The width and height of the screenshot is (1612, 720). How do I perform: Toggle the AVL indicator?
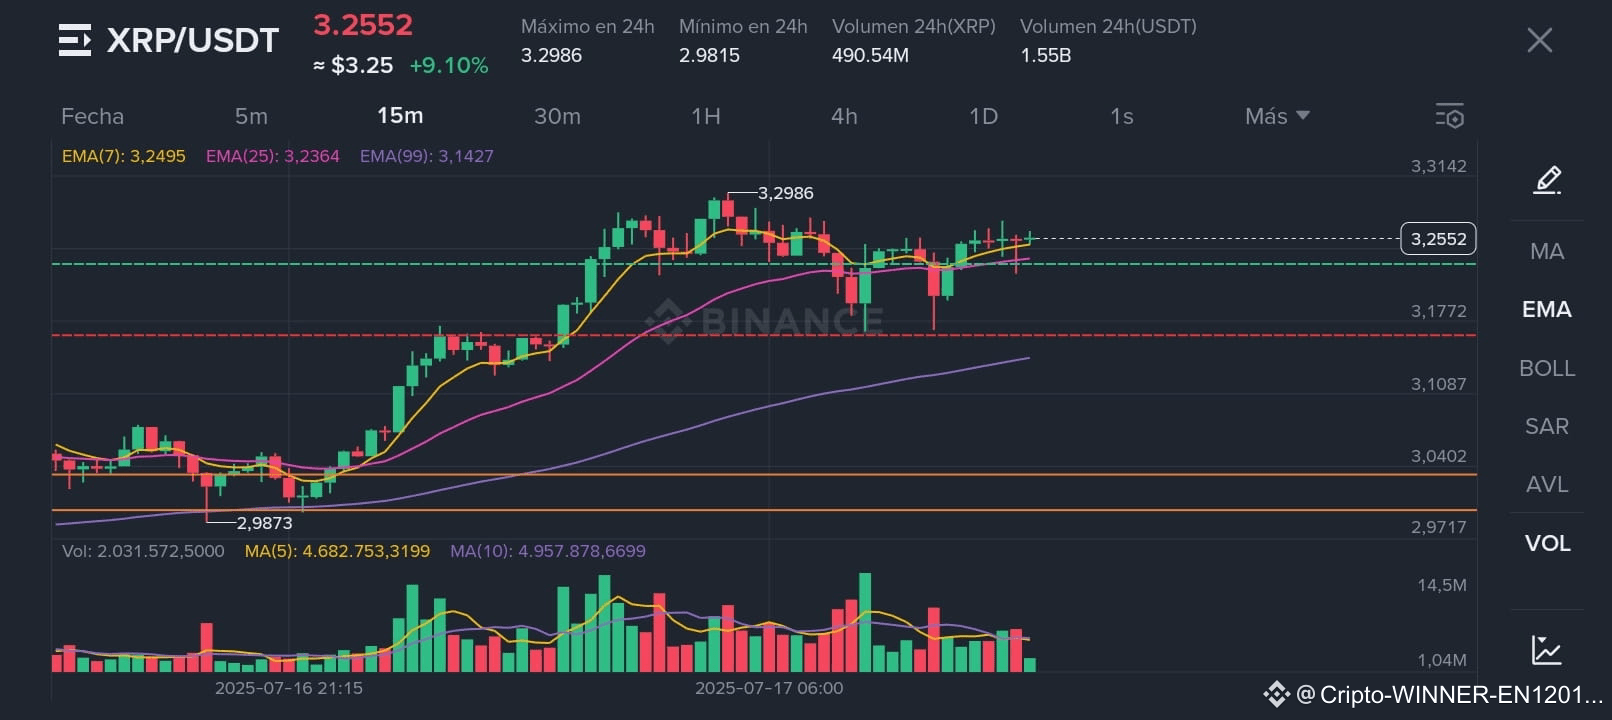[1546, 484]
